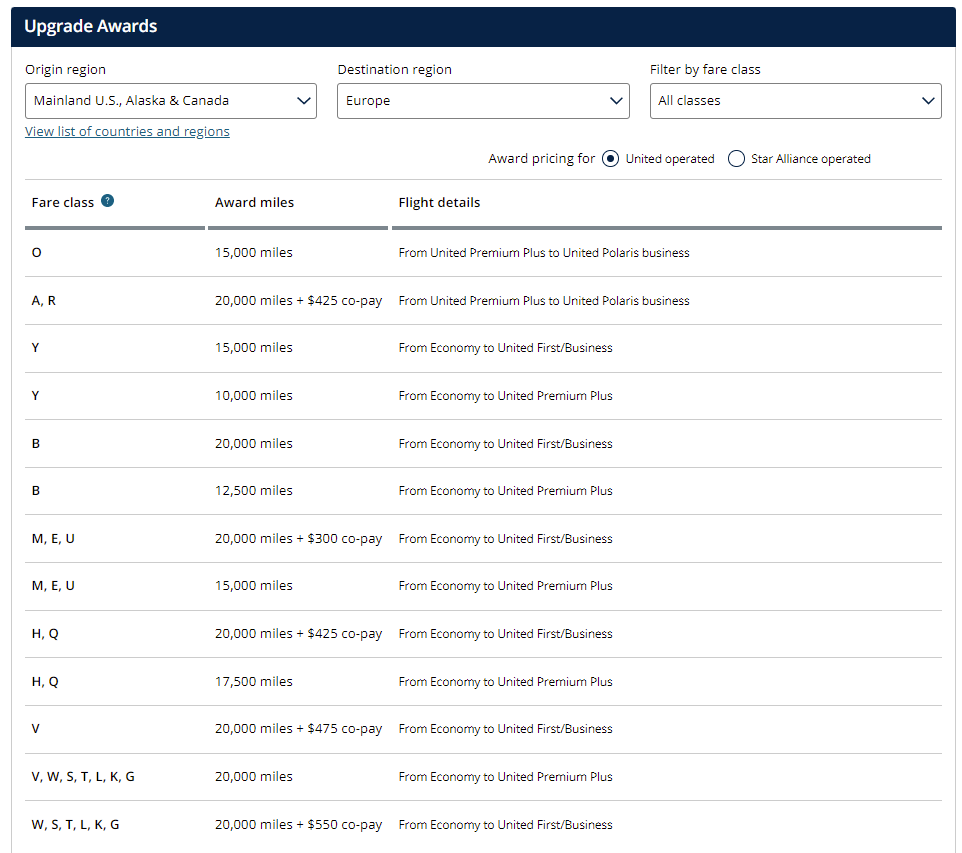Viewport: 962px width, 853px height.
Task: Click the Upgrade Awards heading
Action: coord(91,26)
